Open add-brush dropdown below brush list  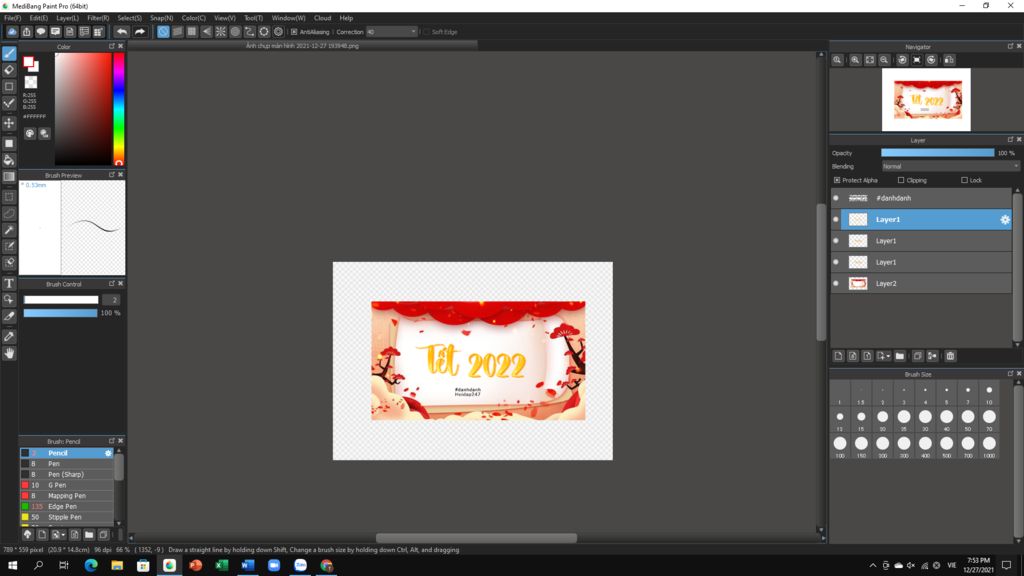click(x=63, y=535)
